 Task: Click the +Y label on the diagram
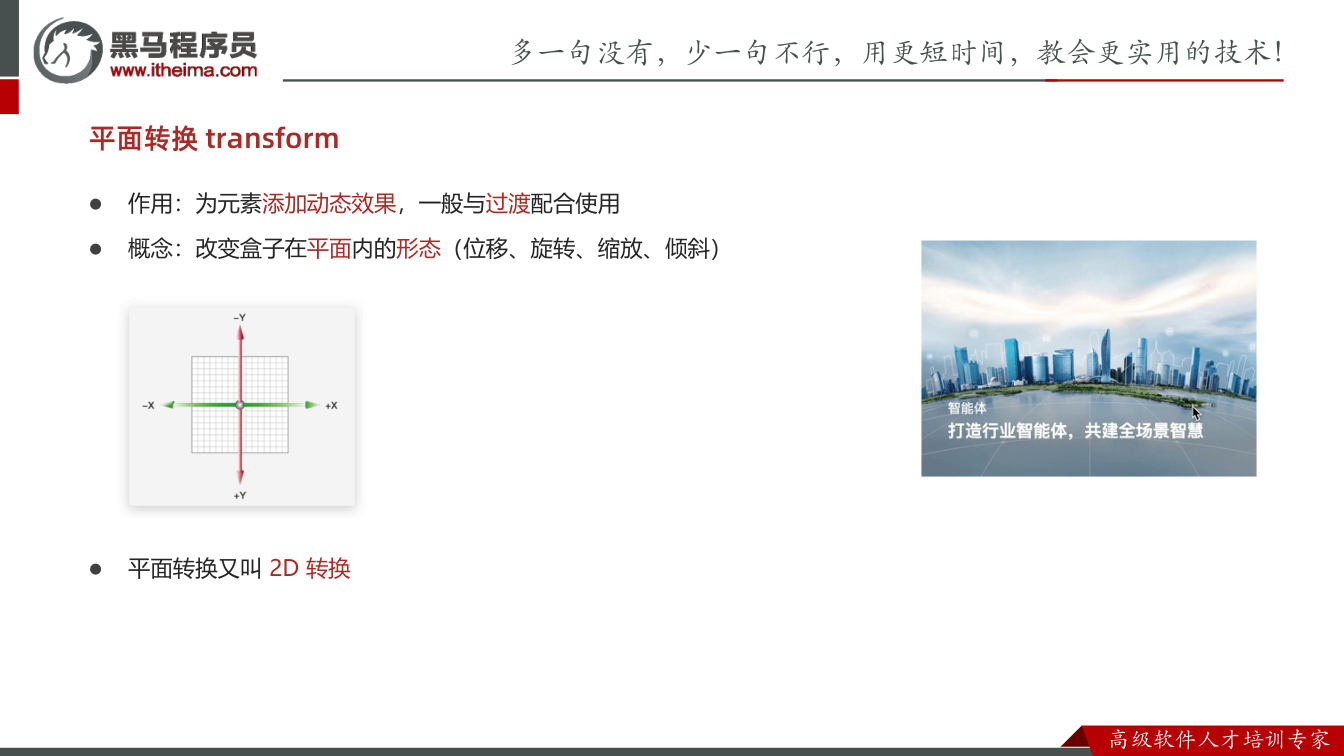240,496
